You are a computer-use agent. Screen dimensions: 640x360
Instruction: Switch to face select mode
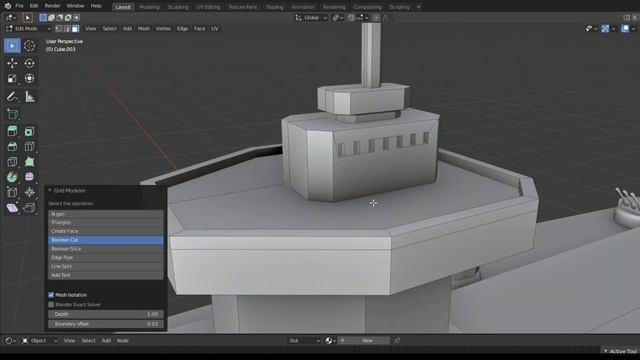tap(76, 29)
